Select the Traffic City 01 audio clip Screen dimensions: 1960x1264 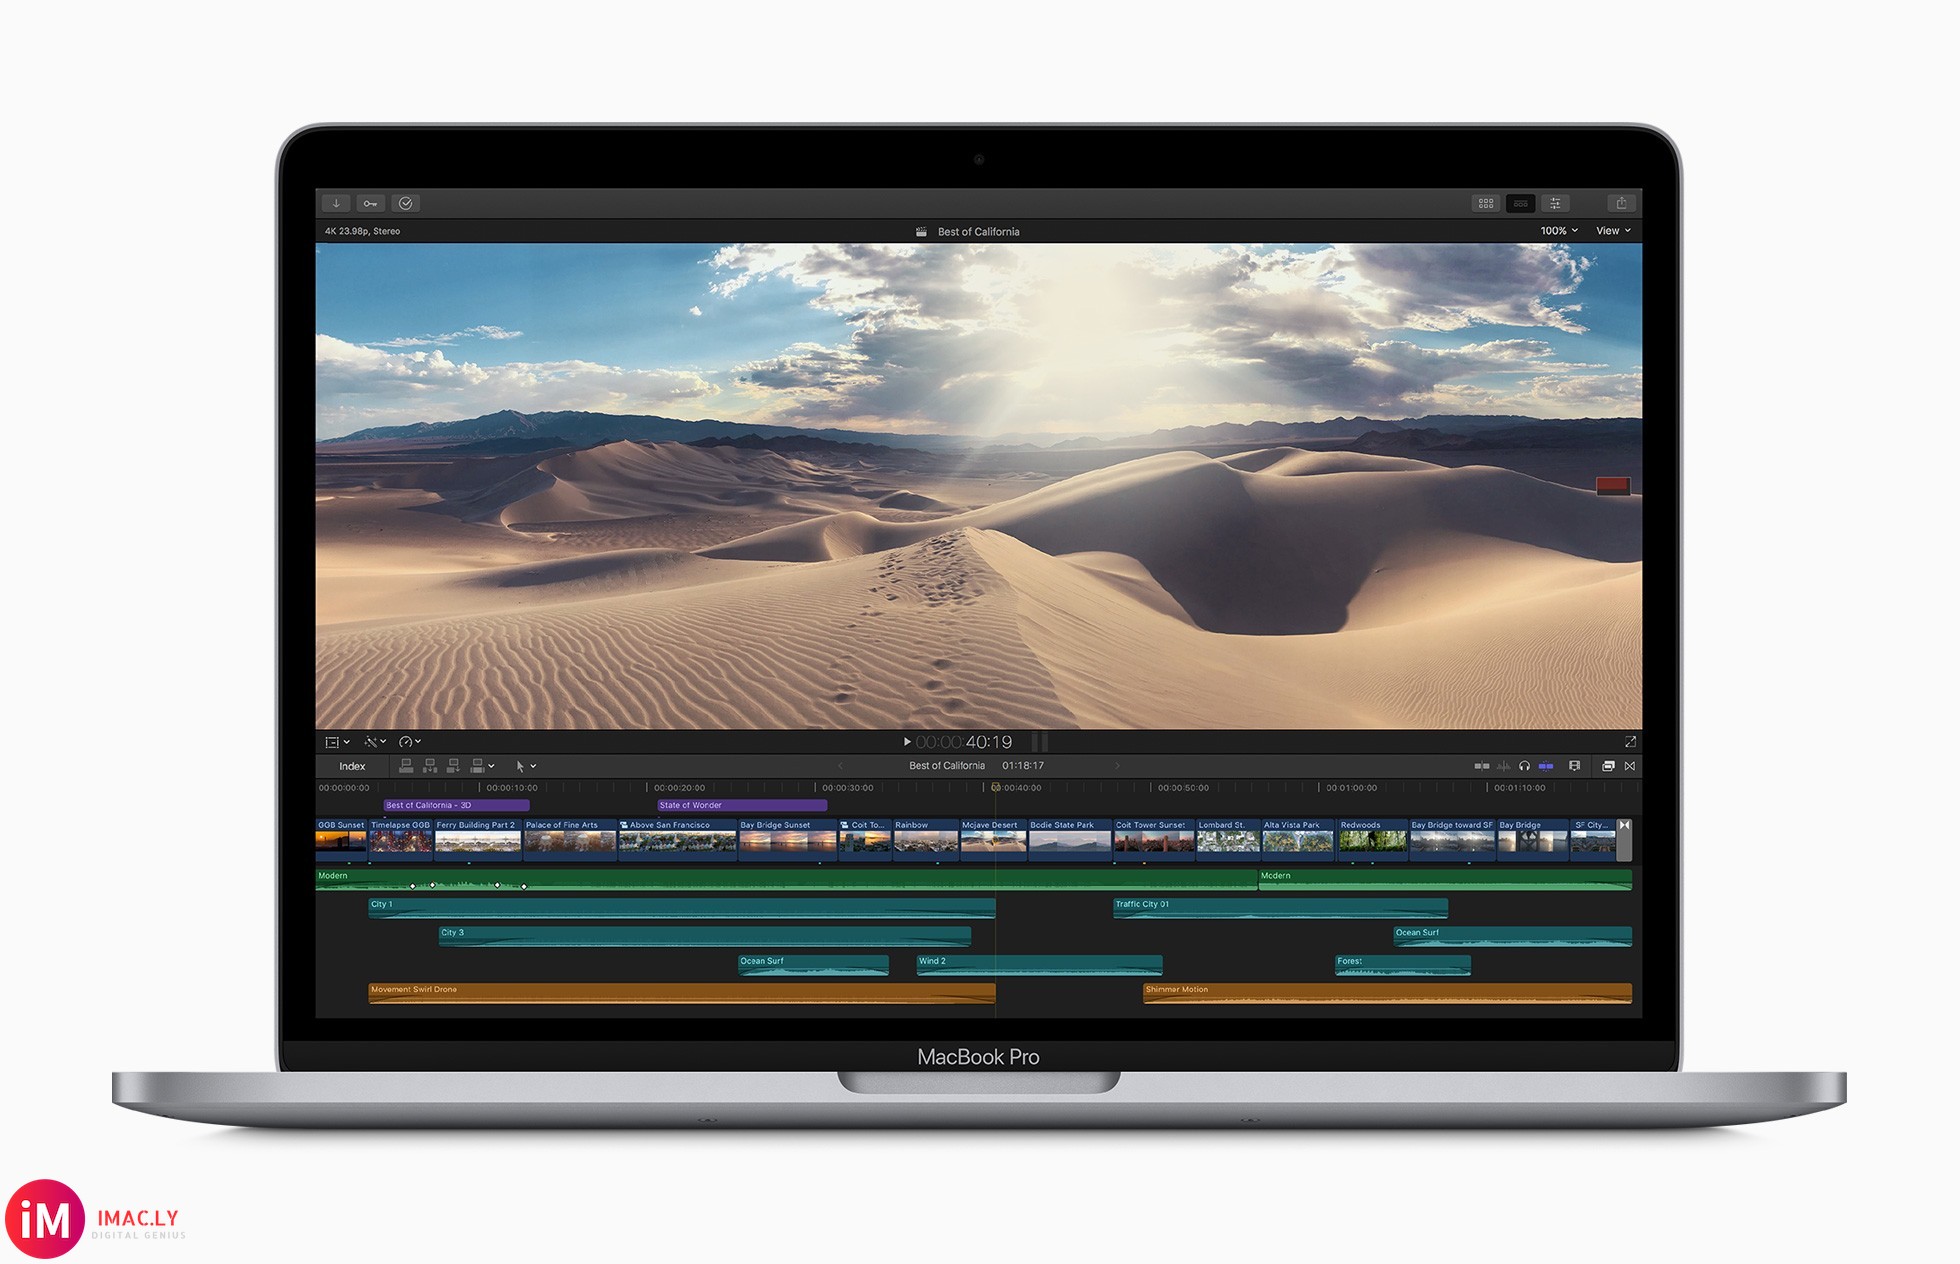click(x=1280, y=908)
